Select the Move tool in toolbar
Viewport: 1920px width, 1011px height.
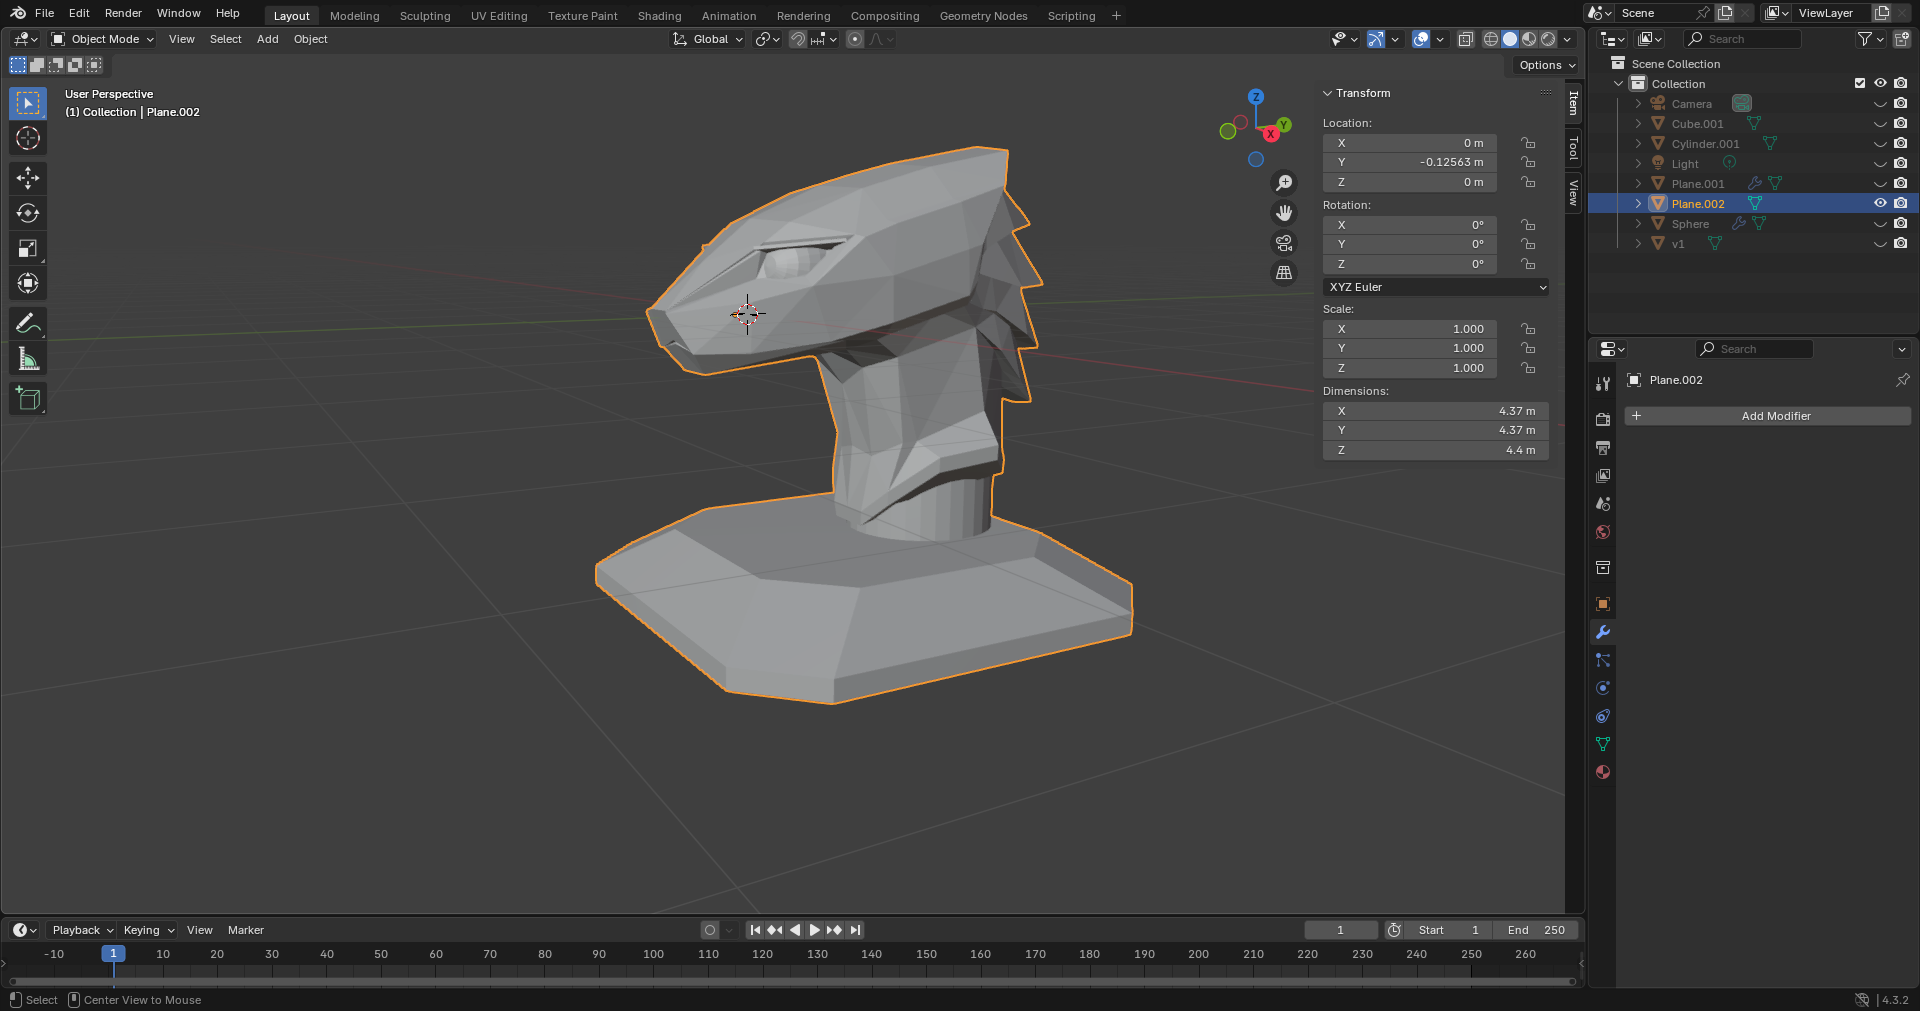tap(28, 178)
